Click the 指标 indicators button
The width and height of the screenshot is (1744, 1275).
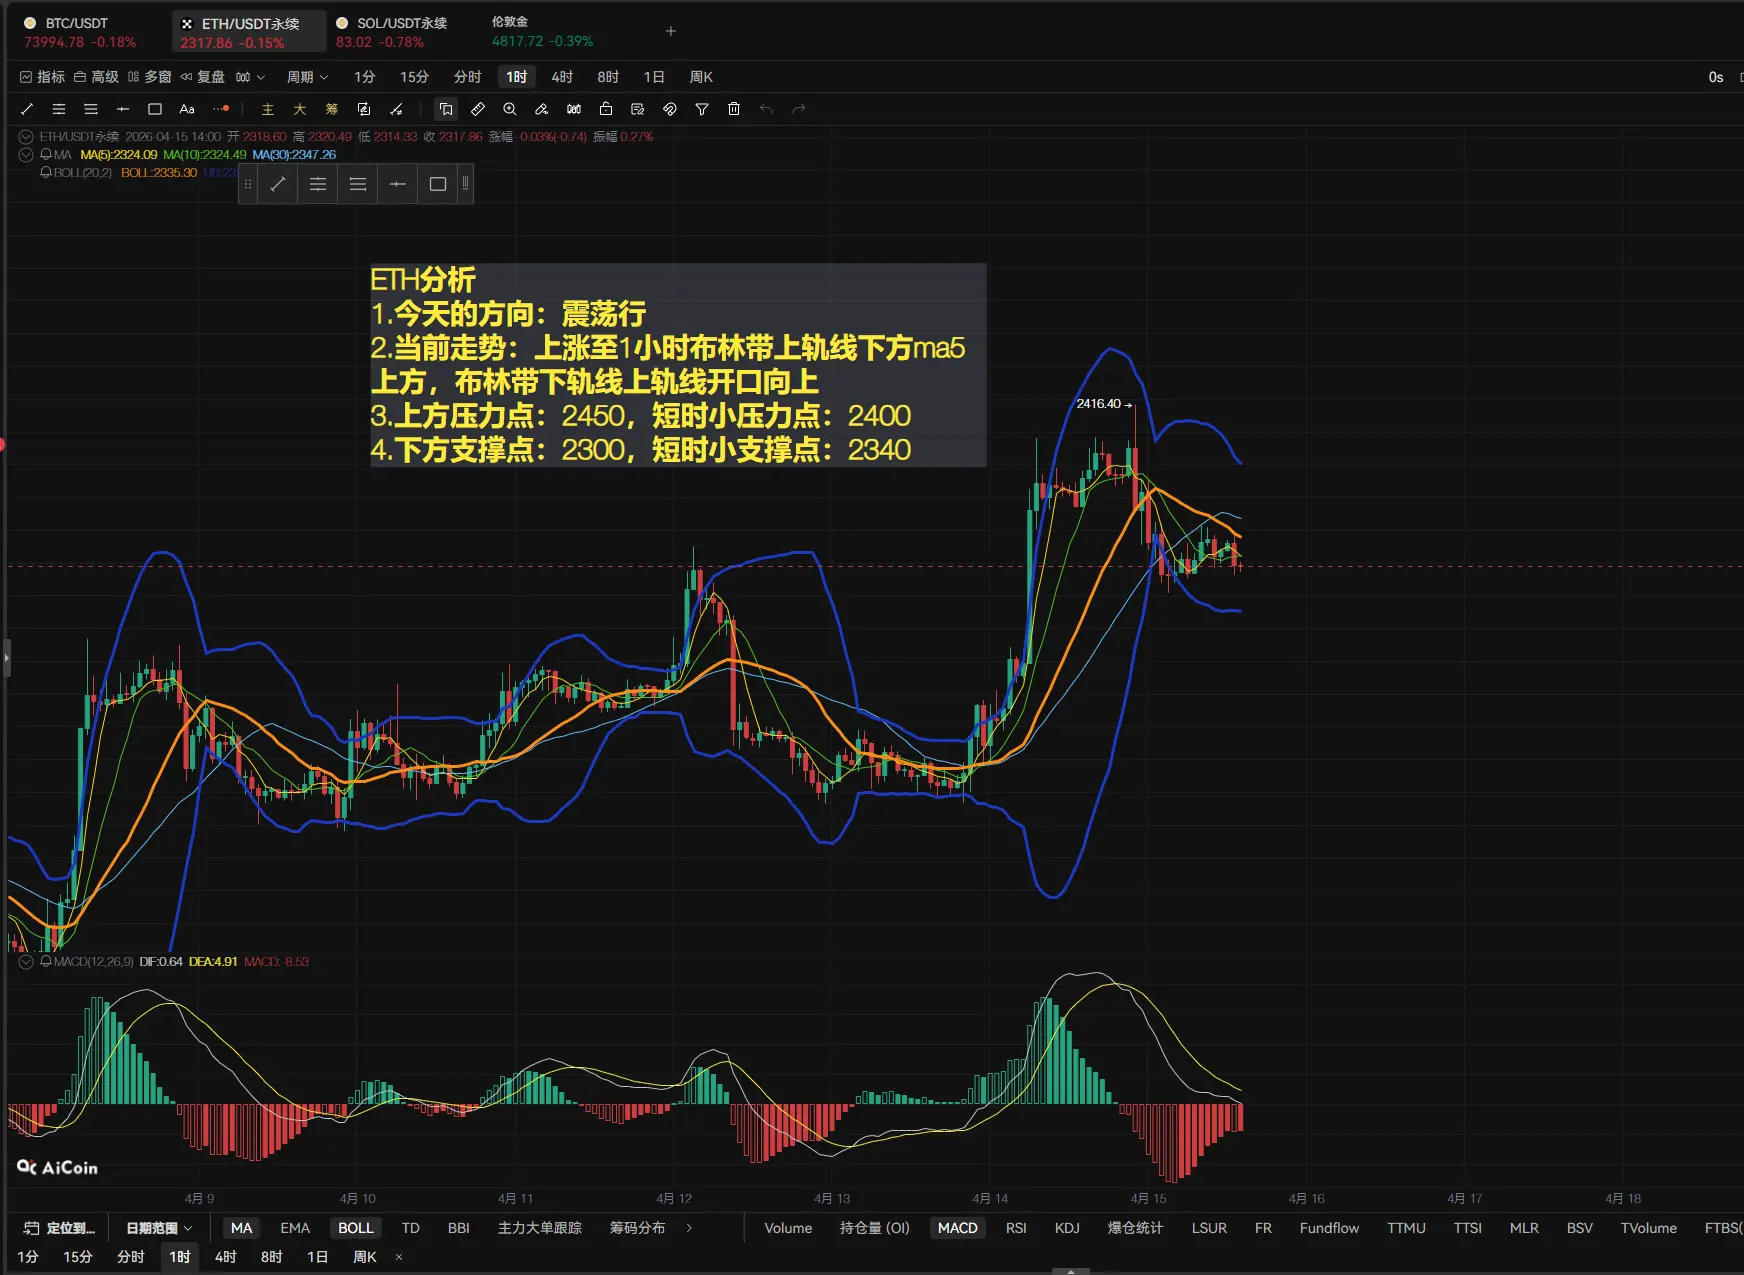[x=43, y=77]
